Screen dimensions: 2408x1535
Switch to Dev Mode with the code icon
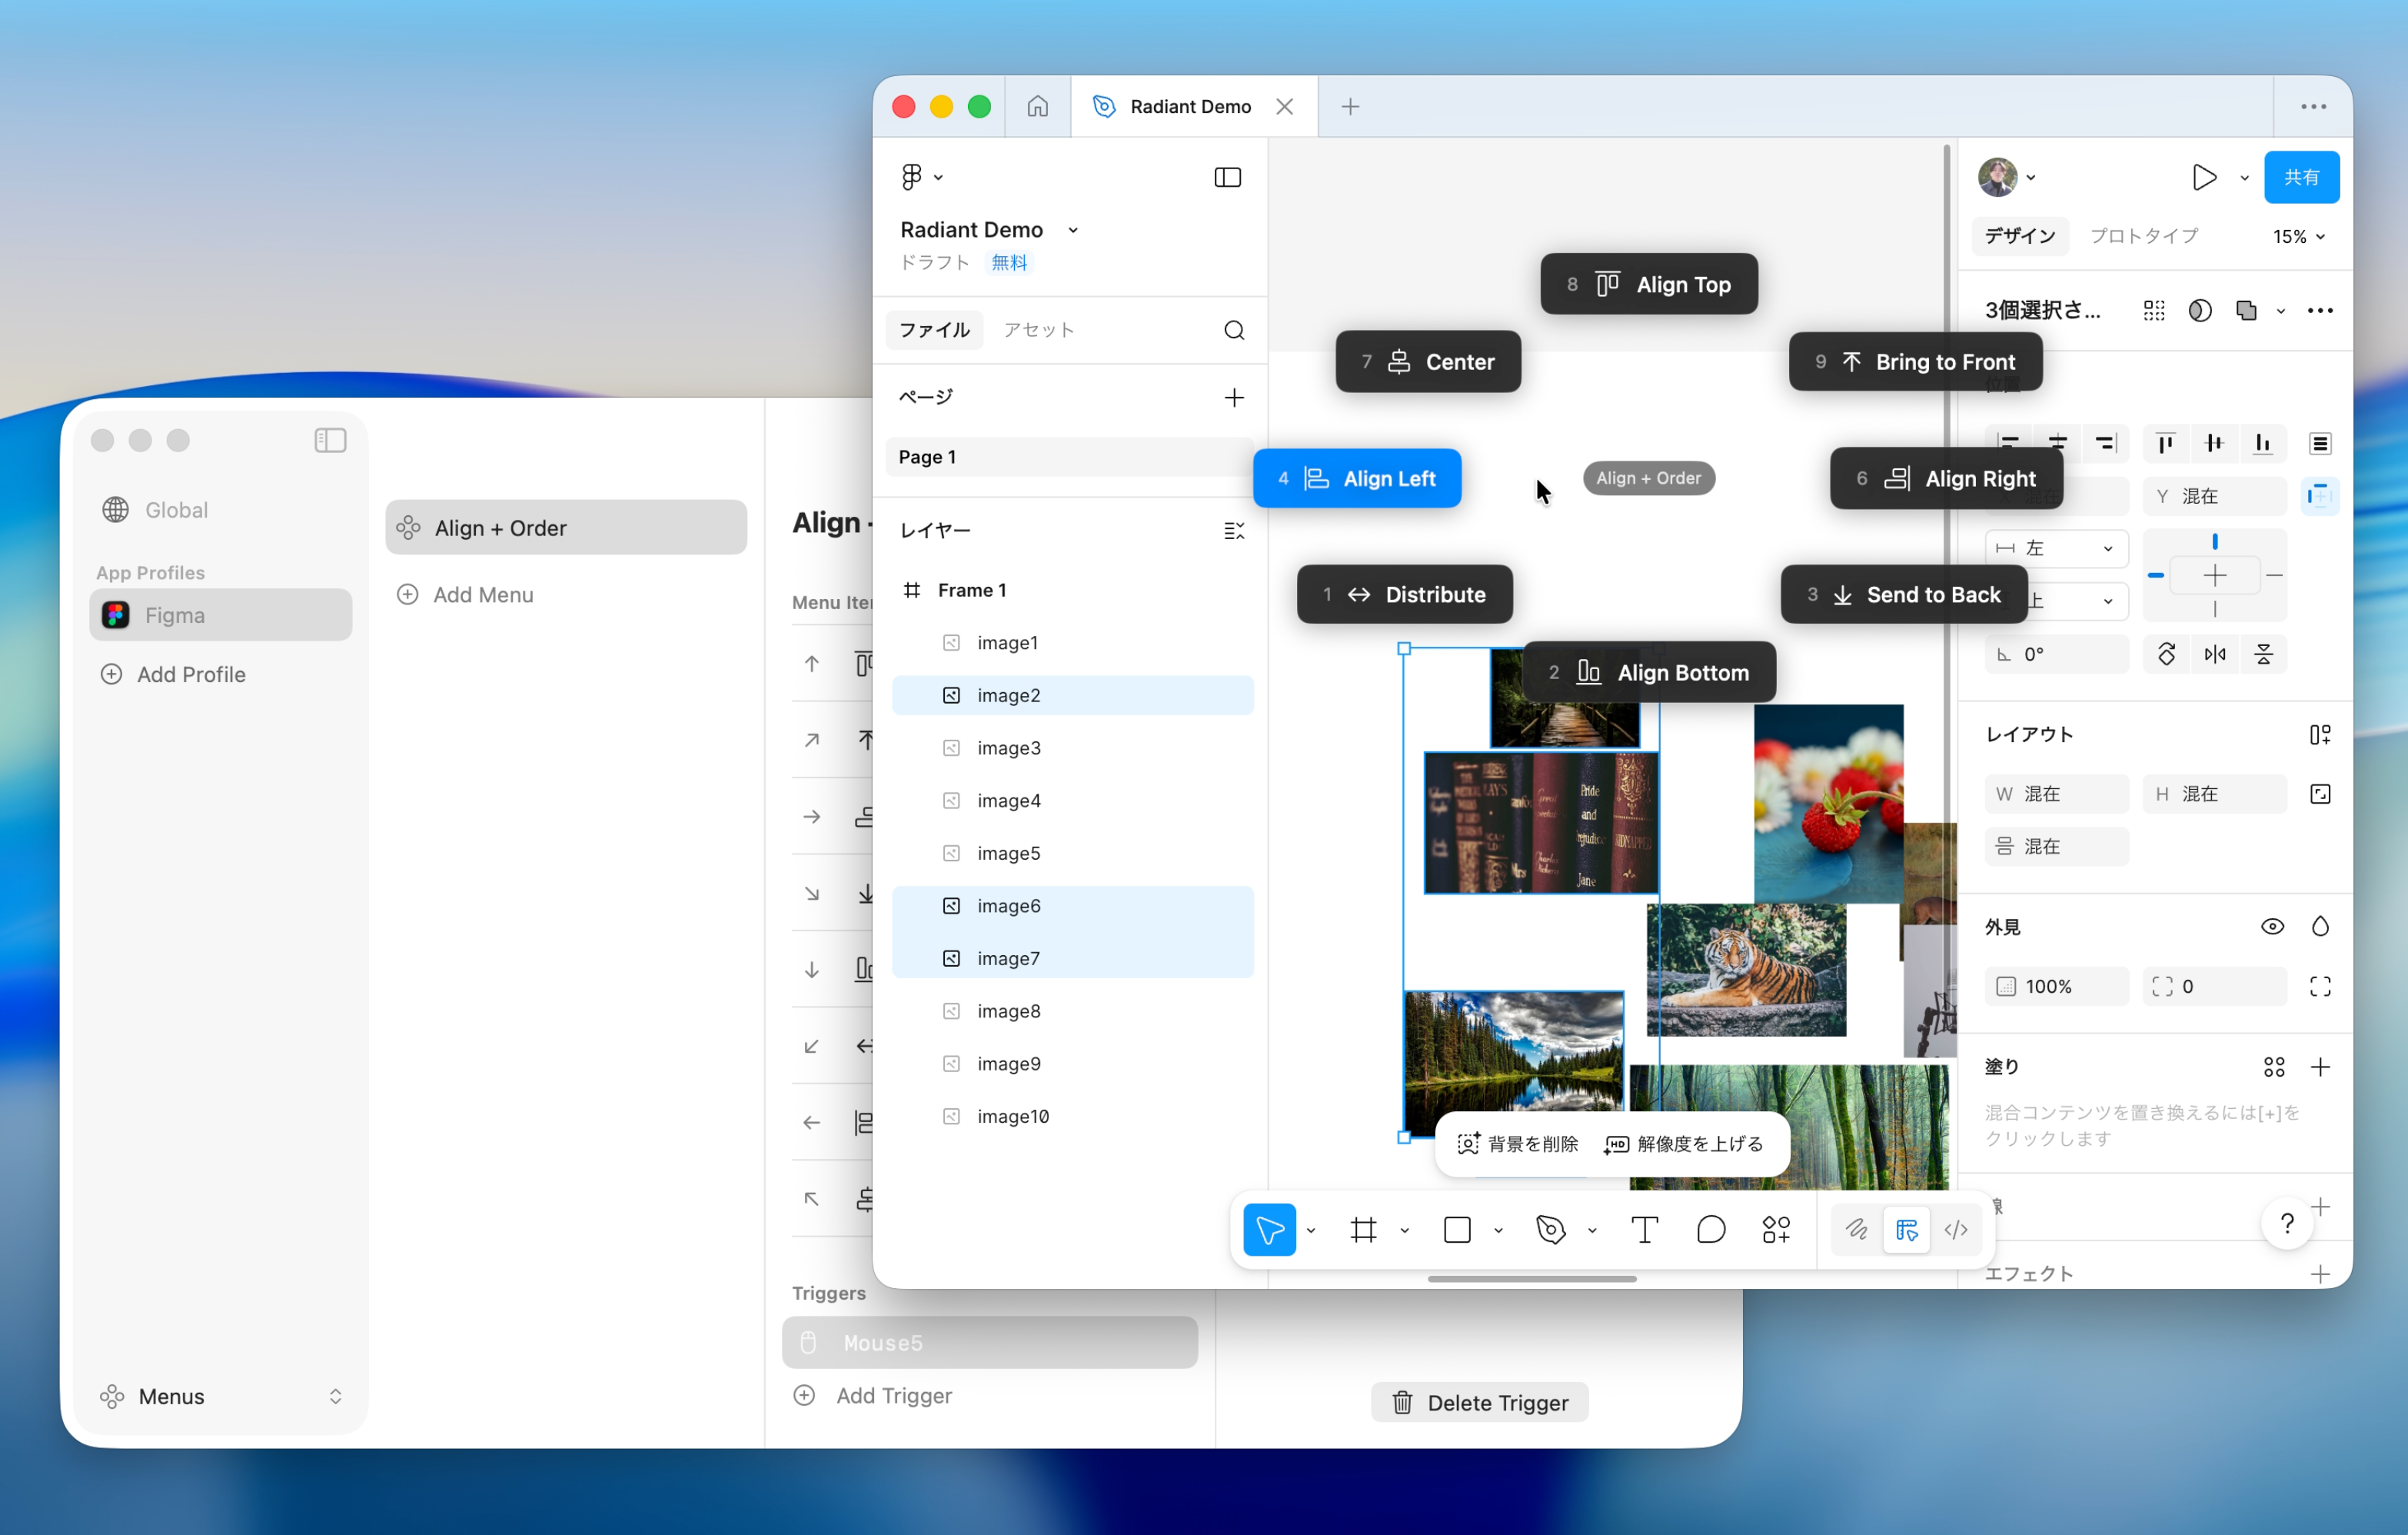click(1956, 1230)
